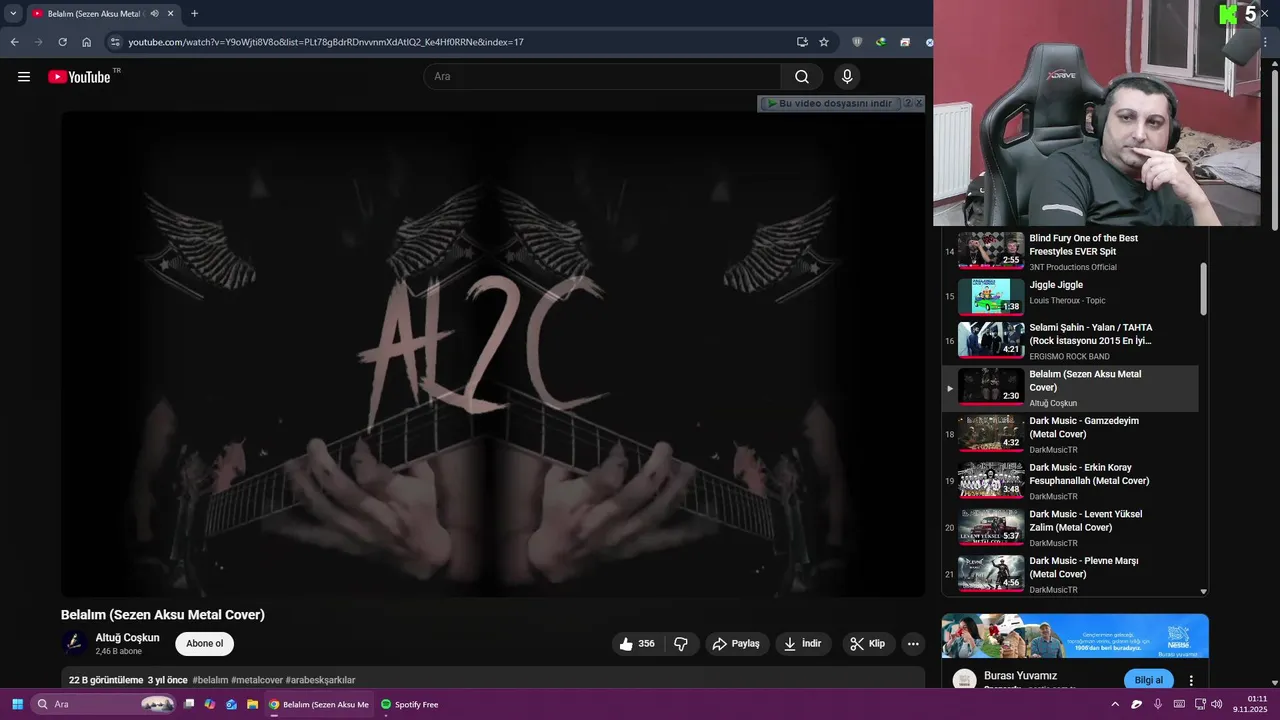The image size is (1280, 720).
Task: Open Task View on taskbar
Action: pos(189,704)
